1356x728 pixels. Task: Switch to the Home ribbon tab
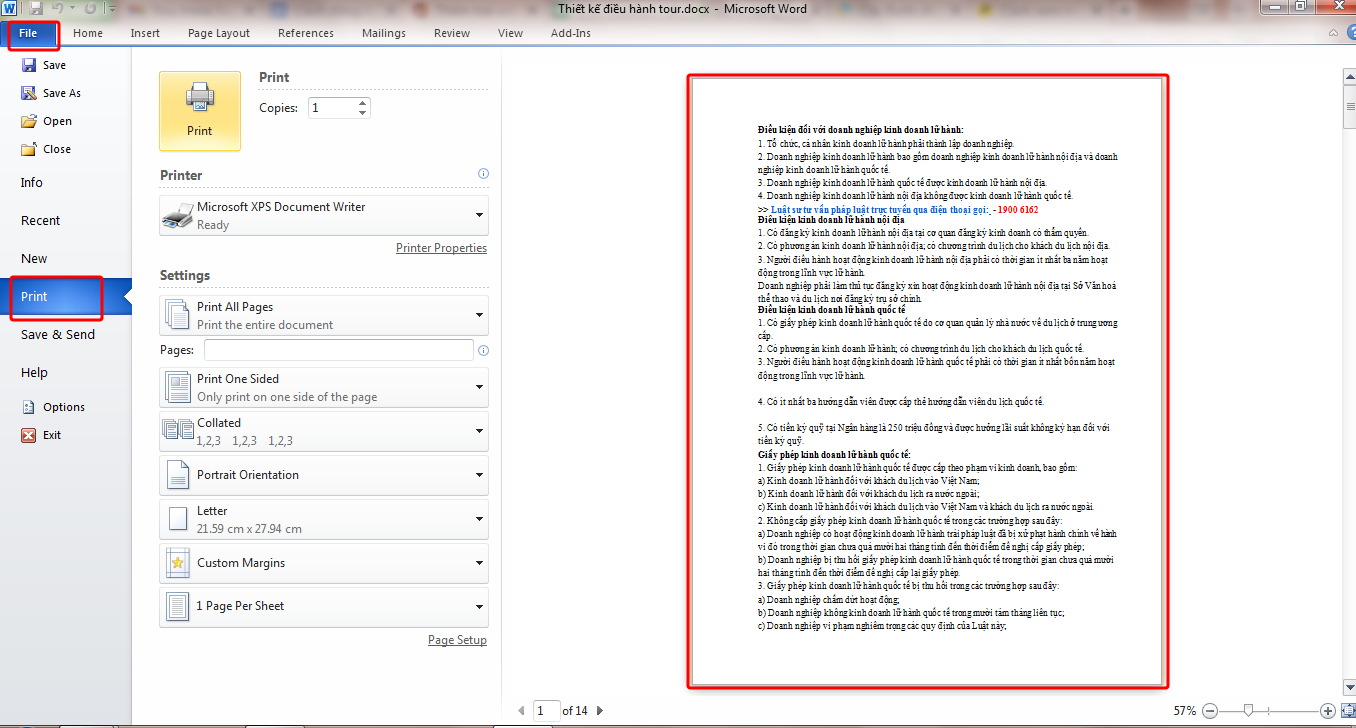[88, 32]
